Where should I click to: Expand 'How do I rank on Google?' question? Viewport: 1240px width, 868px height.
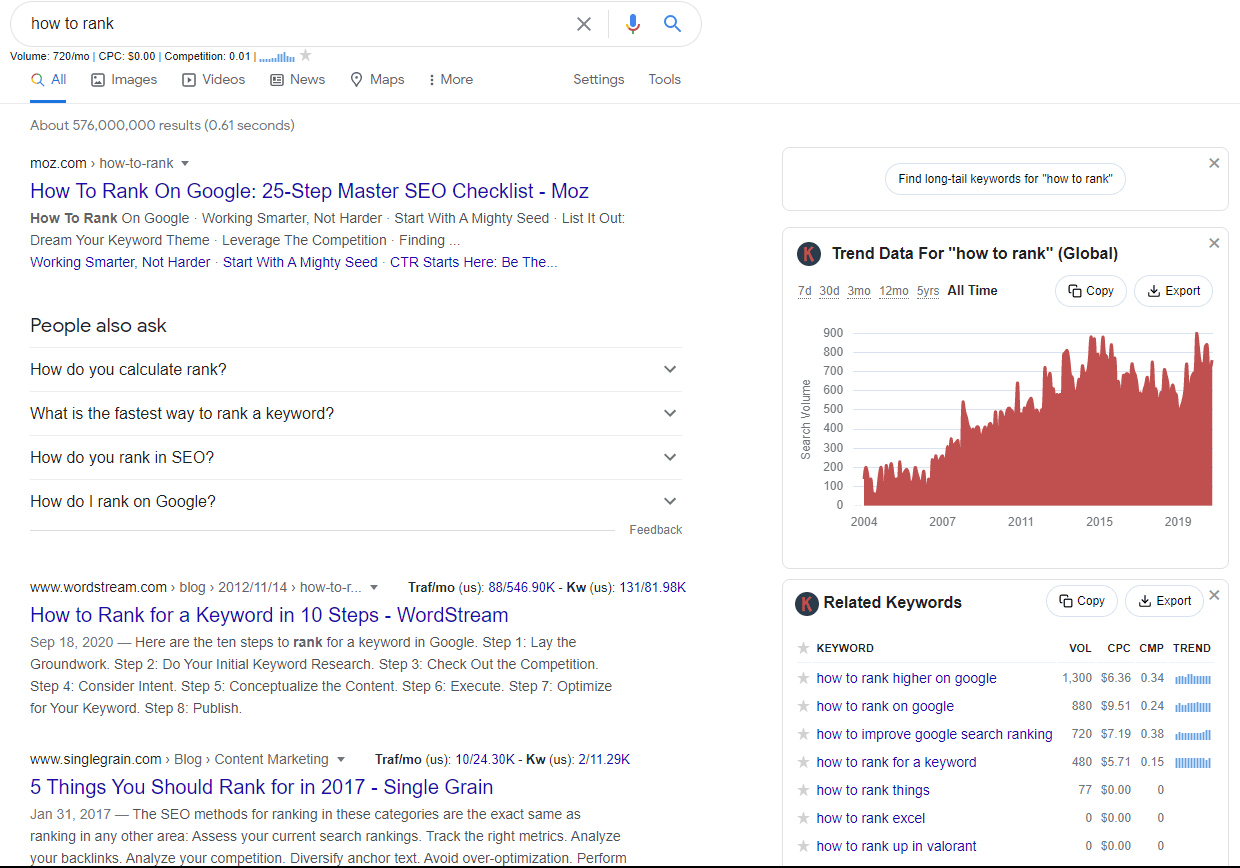tap(356, 502)
